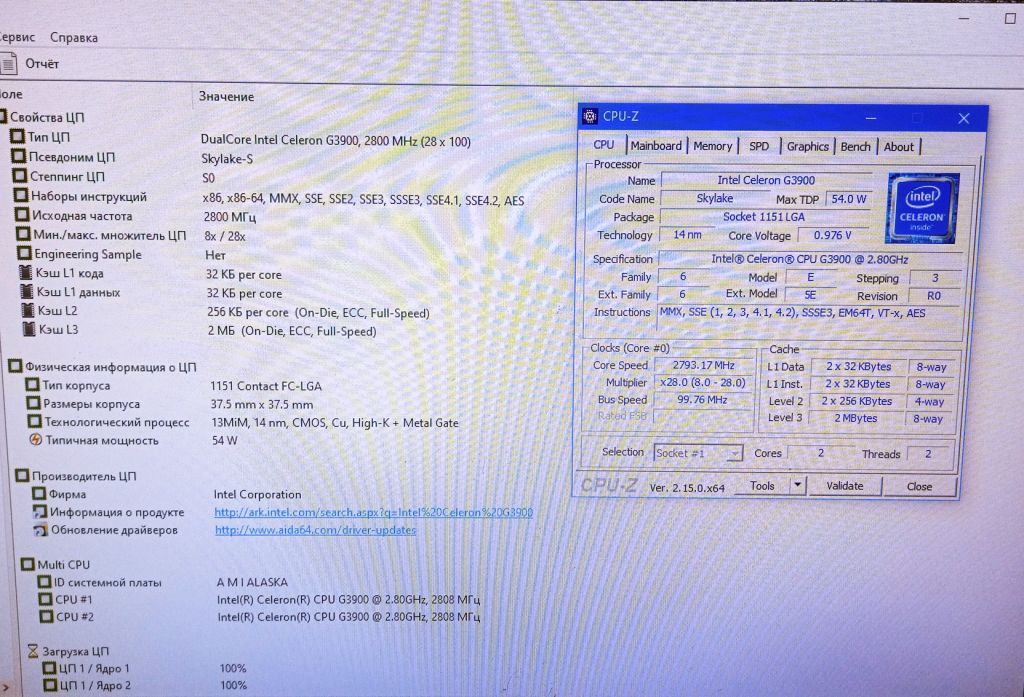Open the Сервис menu in AIDA64
This screenshot has width=1024, height=697.
[17, 37]
